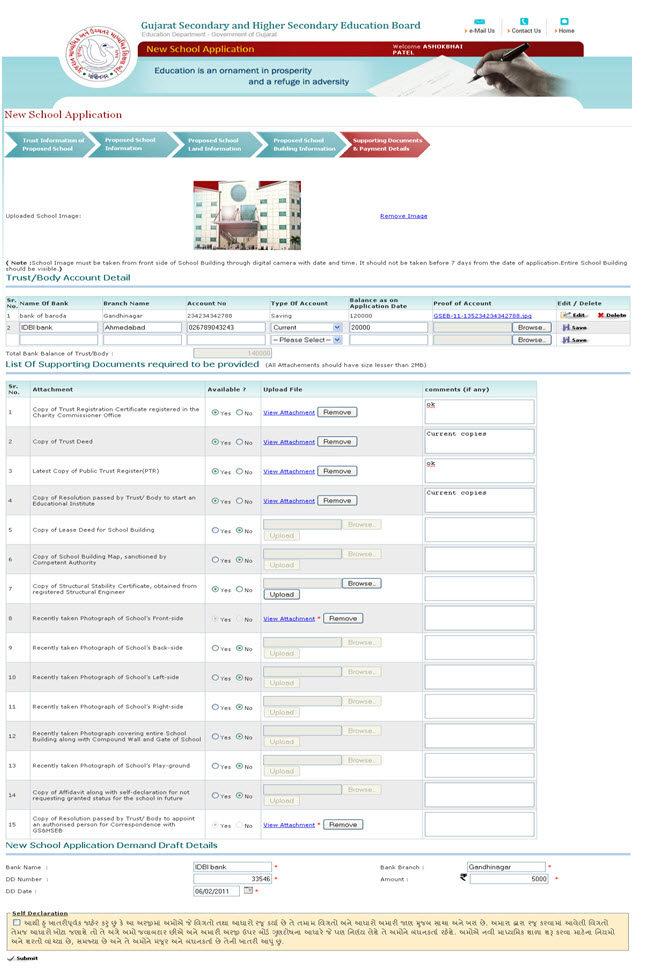Click the Ahmedabad branch name field
645x970 pixels.
pyautogui.click(x=142, y=328)
